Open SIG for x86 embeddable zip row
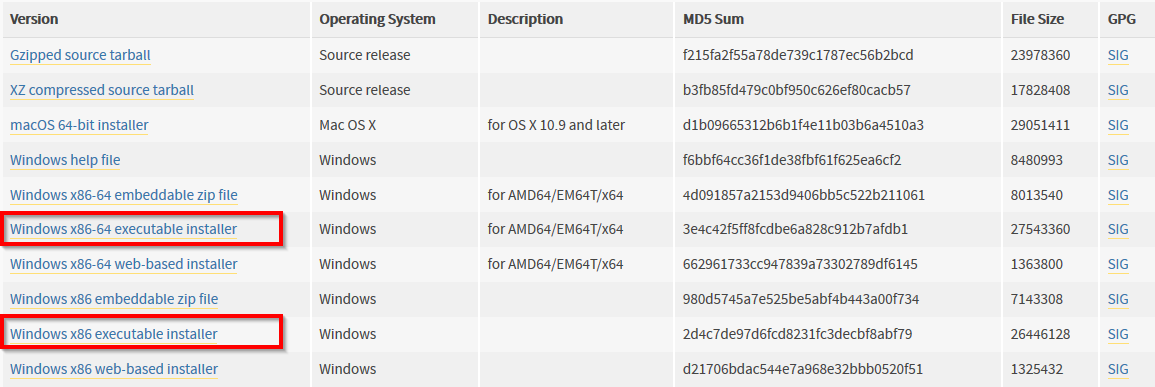 pyautogui.click(x=1117, y=299)
